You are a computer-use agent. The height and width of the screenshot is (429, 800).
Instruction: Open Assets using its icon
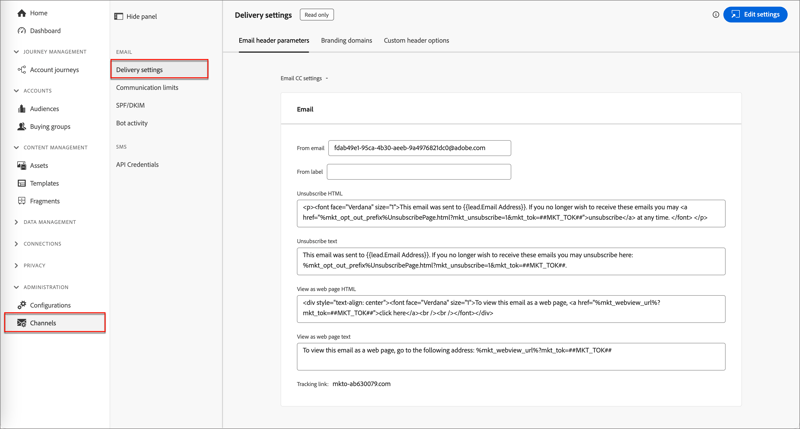click(22, 166)
